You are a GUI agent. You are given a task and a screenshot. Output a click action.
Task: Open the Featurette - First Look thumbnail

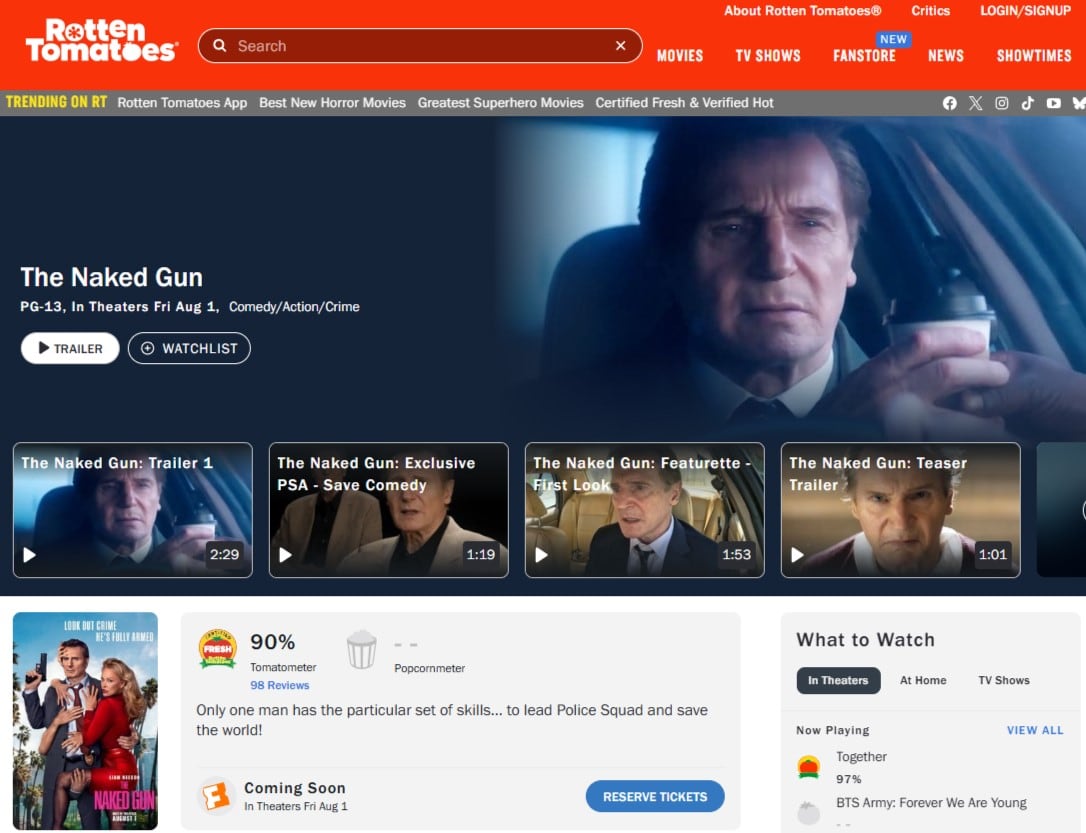click(644, 510)
